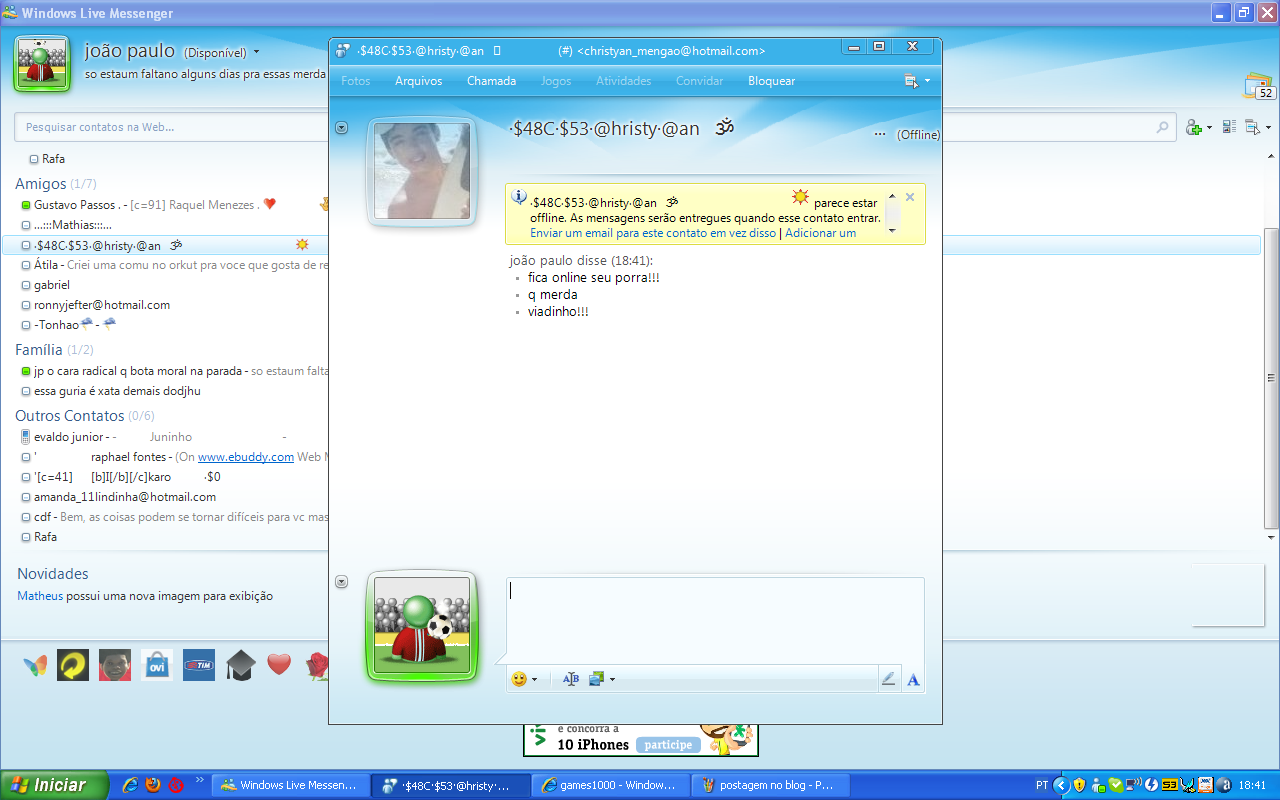
Task: Click the 10 iPhones participe ad
Action: pyautogui.click(x=641, y=740)
